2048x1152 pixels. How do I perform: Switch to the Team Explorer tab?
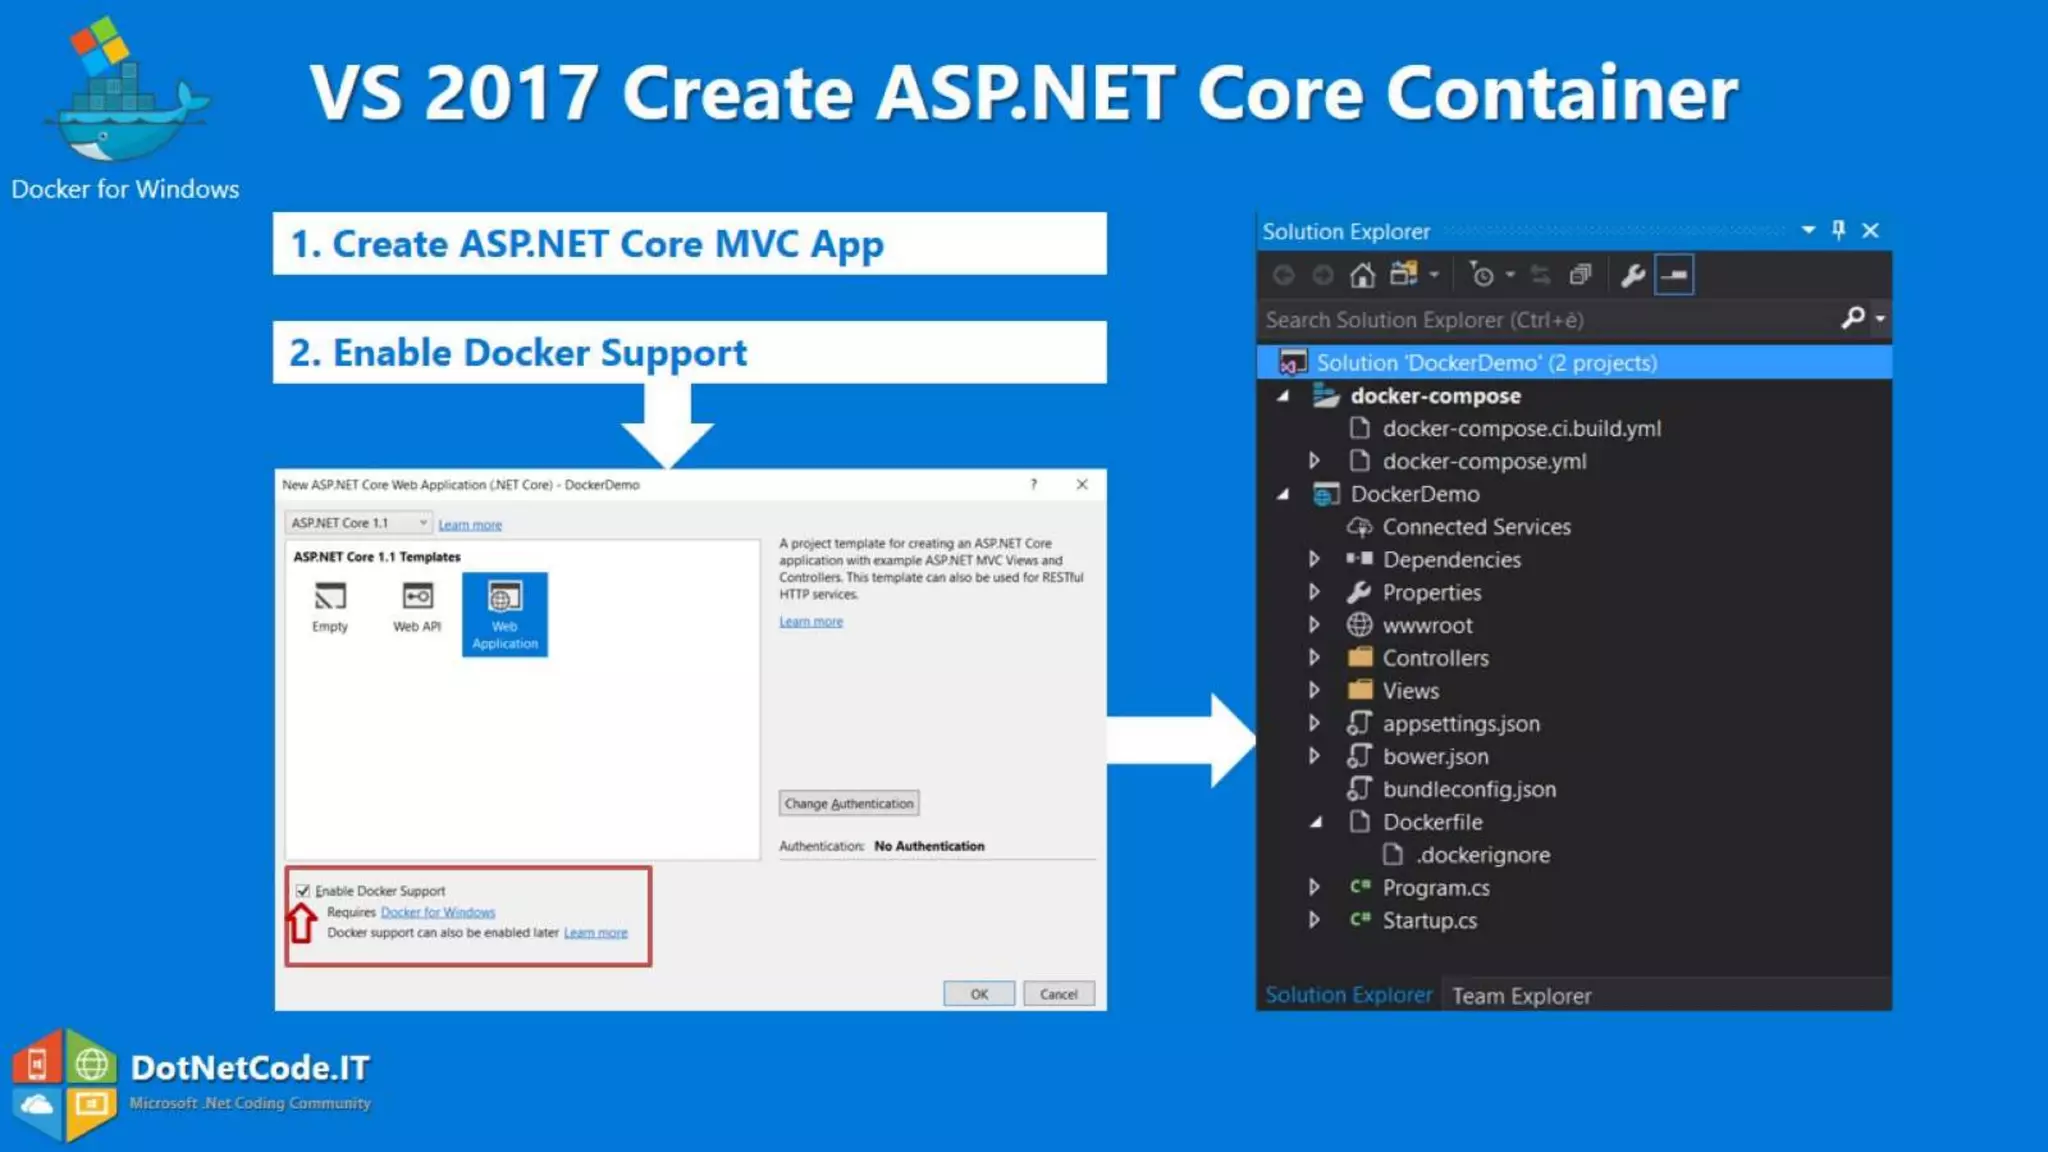point(1521,996)
